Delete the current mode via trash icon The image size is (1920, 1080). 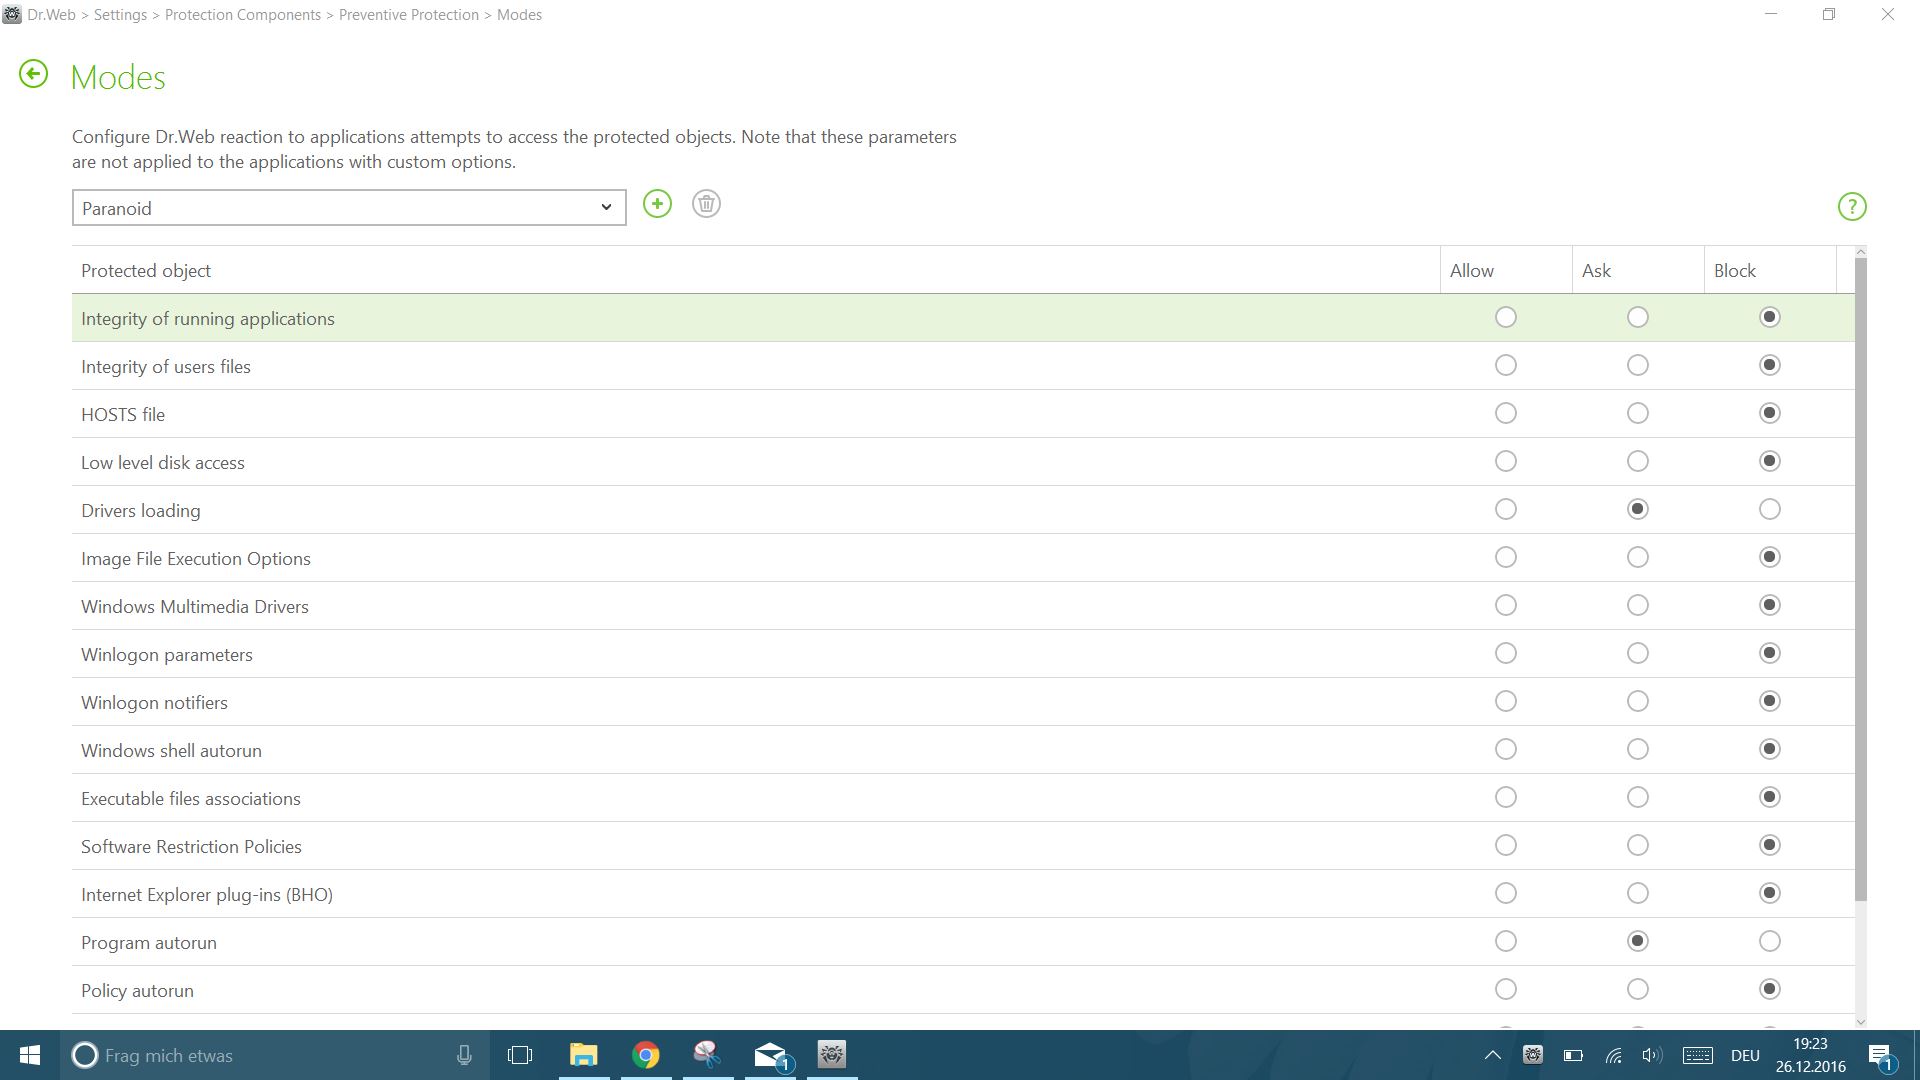pyautogui.click(x=706, y=205)
